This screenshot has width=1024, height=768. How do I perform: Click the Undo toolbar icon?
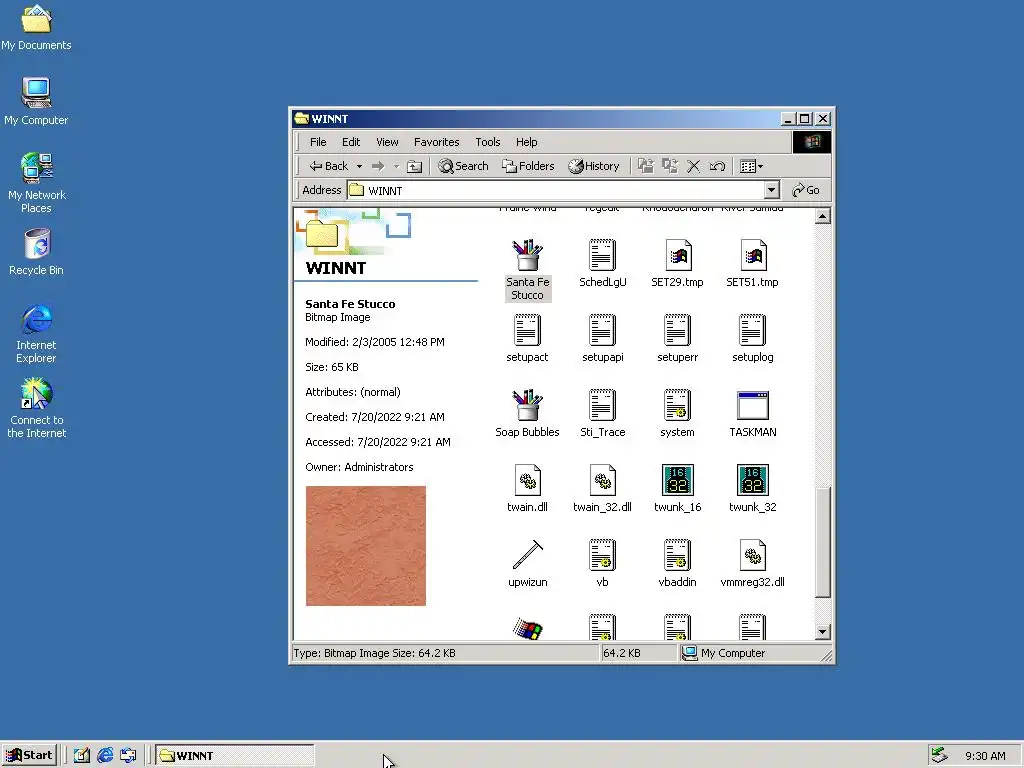717,167
